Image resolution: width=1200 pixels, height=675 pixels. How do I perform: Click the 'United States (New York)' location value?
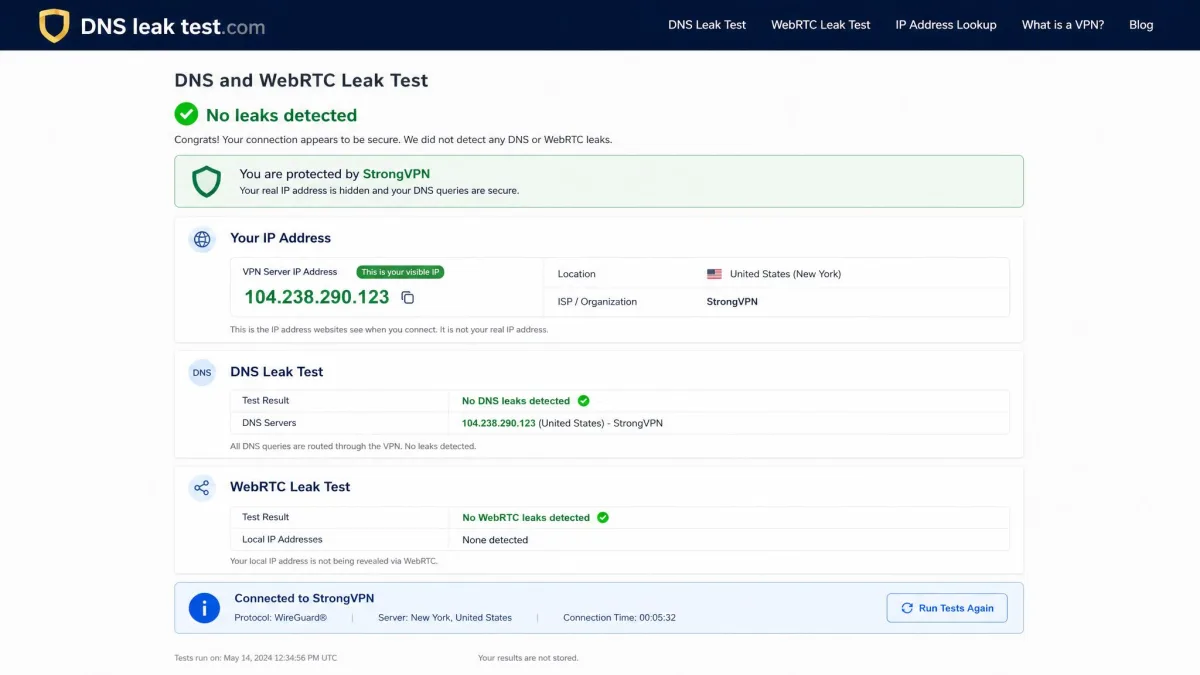(785, 274)
